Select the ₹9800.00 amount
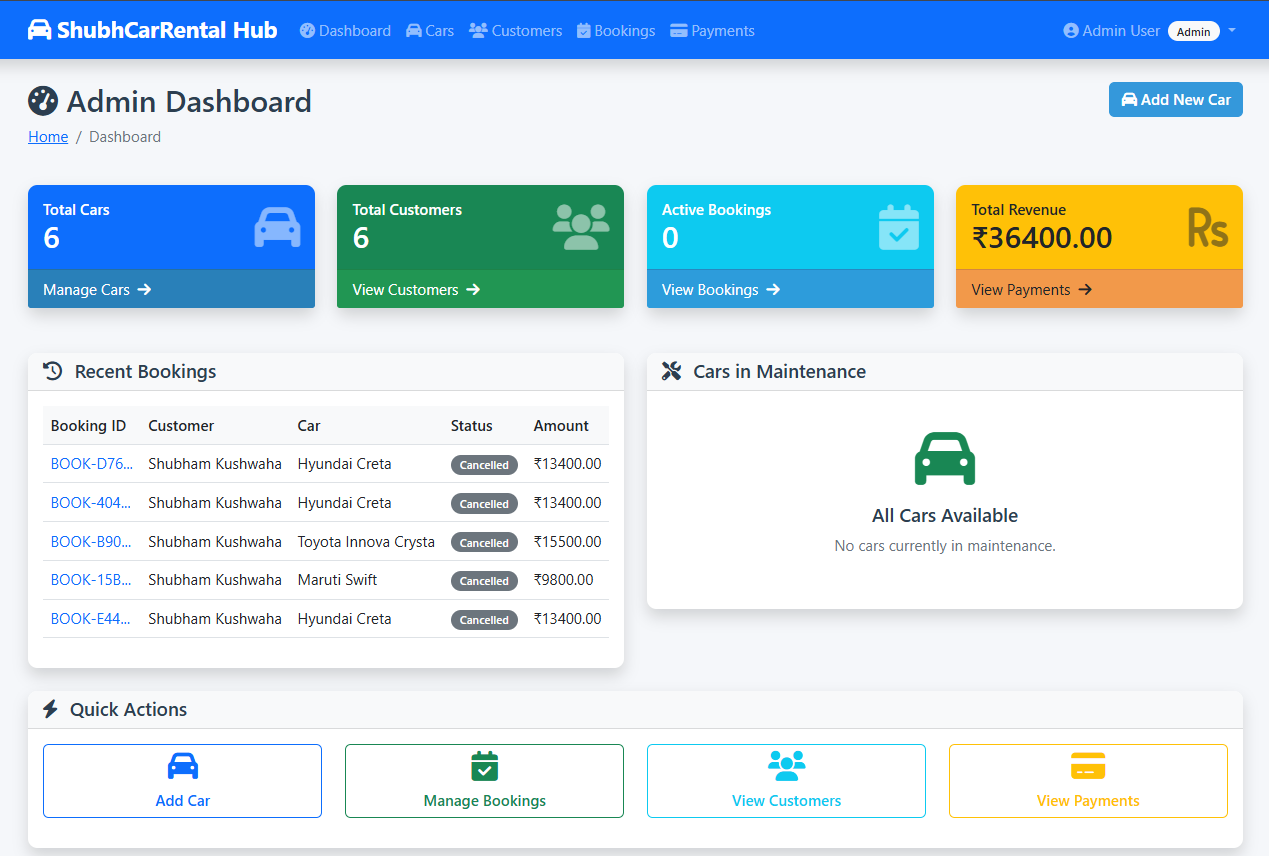 tap(564, 580)
